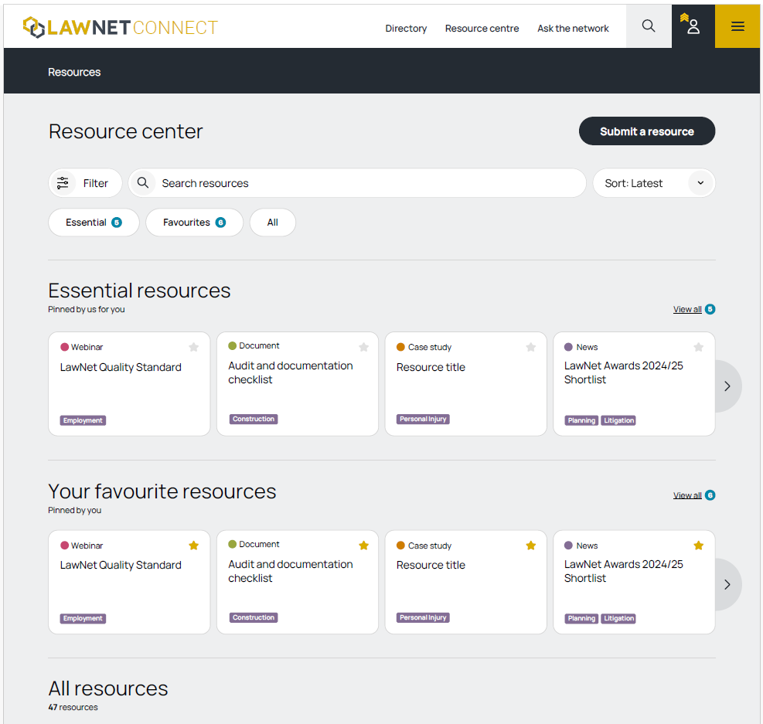
Task: Favourite the Essential Audit and documentation checklist star
Action: 363,347
